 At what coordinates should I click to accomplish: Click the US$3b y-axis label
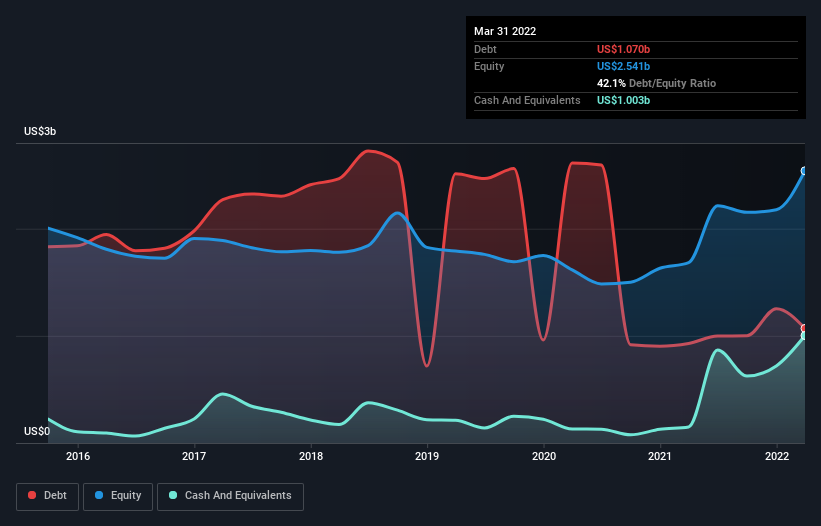[40, 131]
